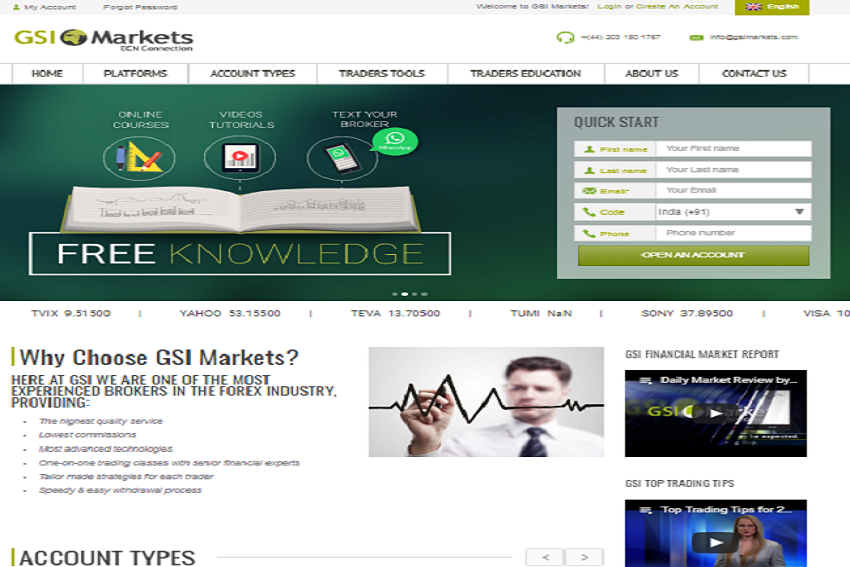This screenshot has width=850, height=567.
Task: Focus the Phone number field
Action: (x=733, y=233)
